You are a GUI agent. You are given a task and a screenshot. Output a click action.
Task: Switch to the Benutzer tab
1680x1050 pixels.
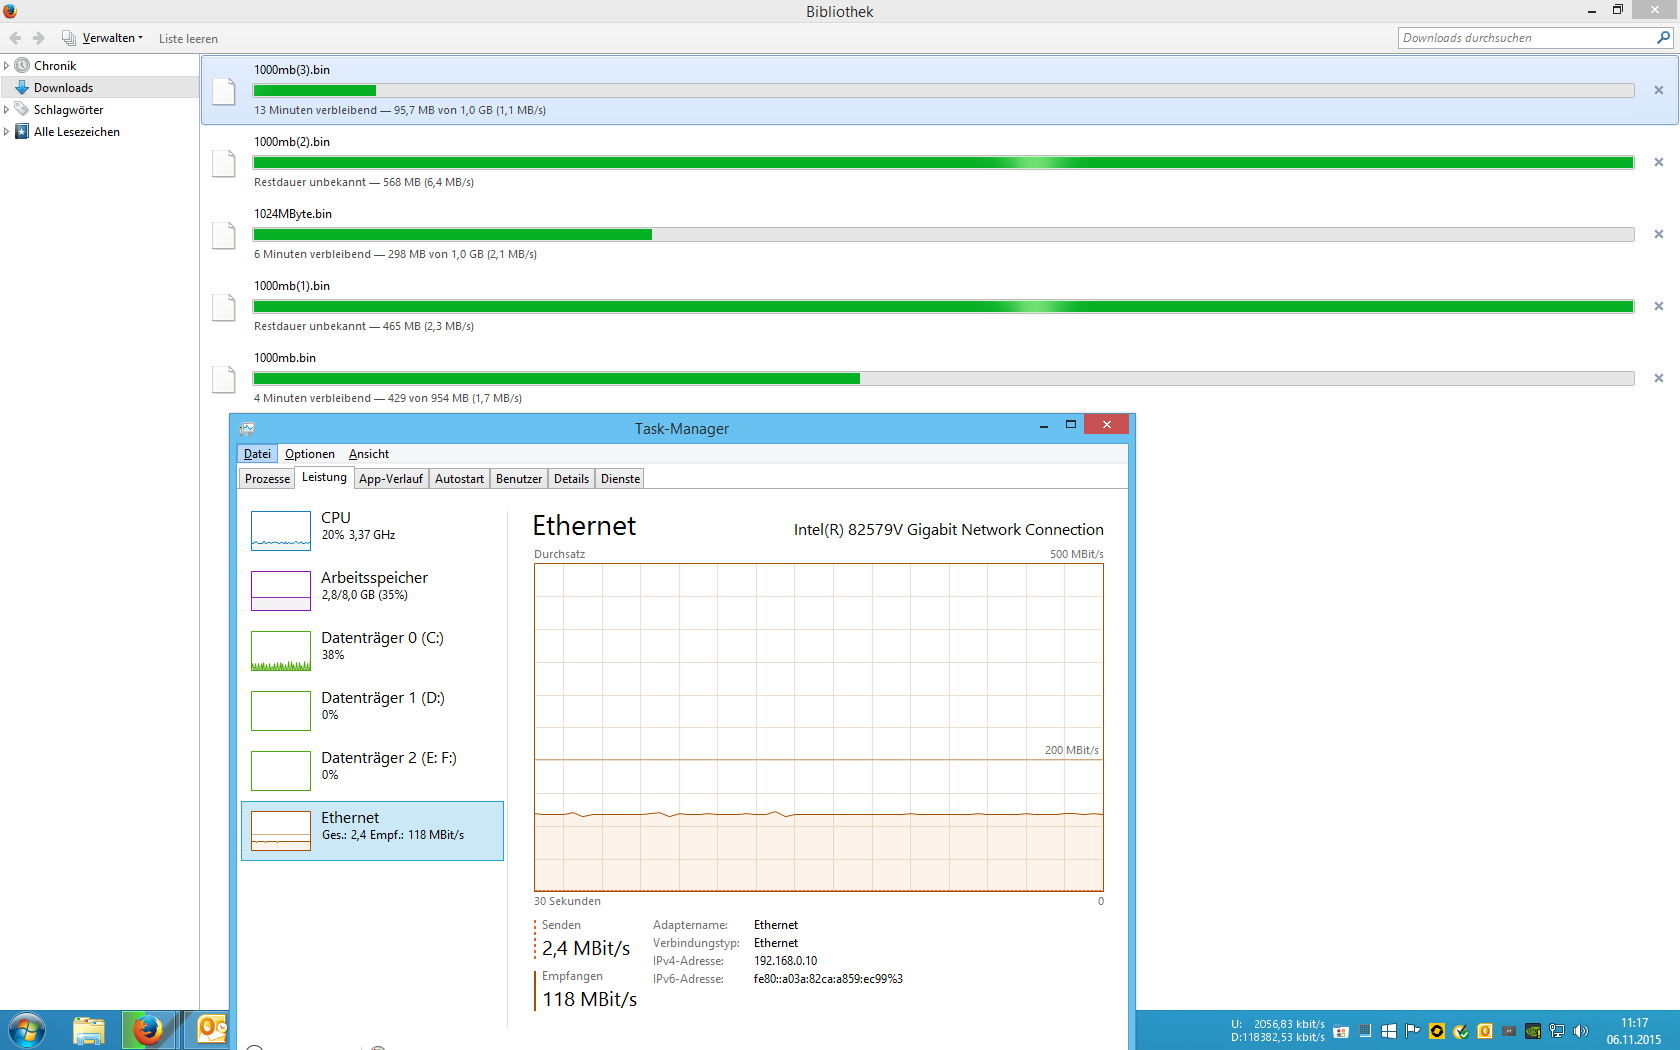click(x=519, y=479)
